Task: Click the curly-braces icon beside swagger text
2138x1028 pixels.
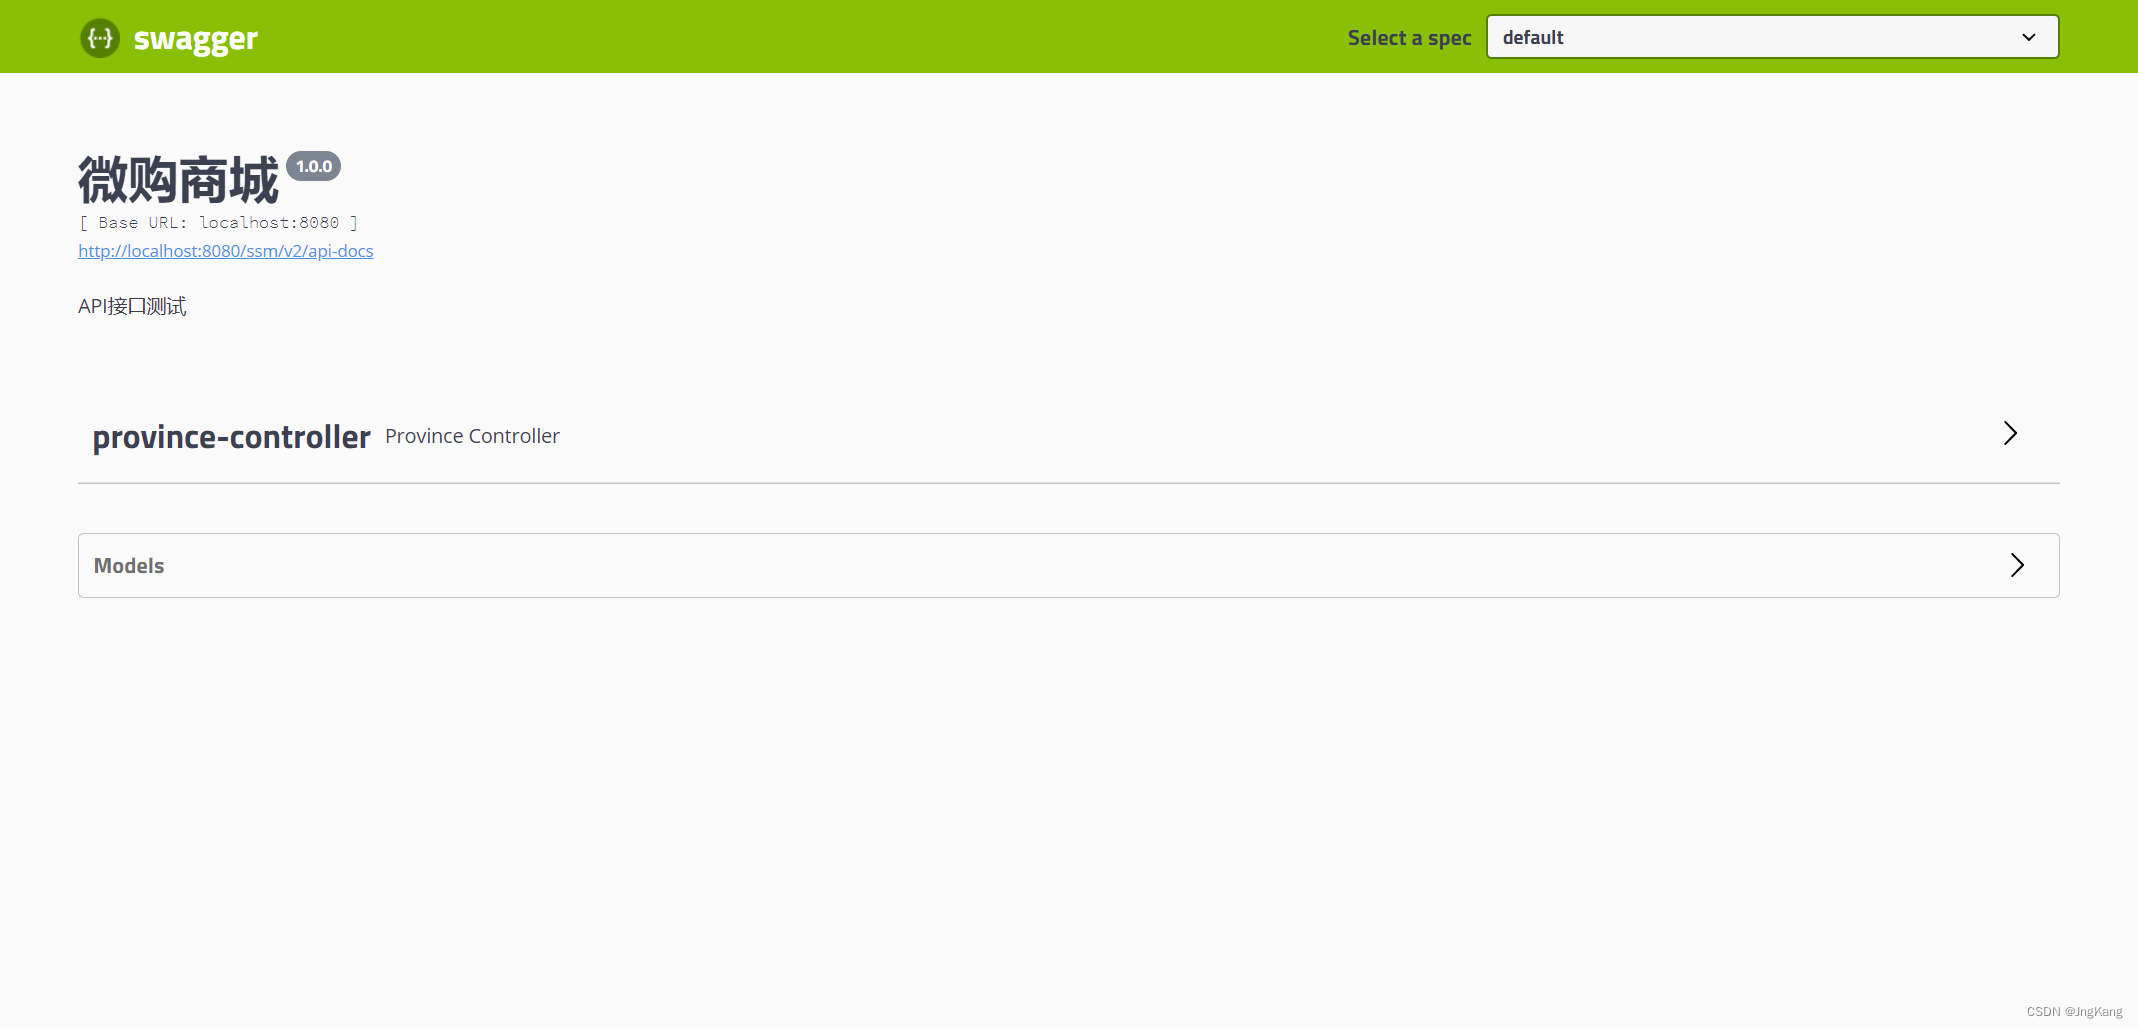Action: tap(99, 37)
